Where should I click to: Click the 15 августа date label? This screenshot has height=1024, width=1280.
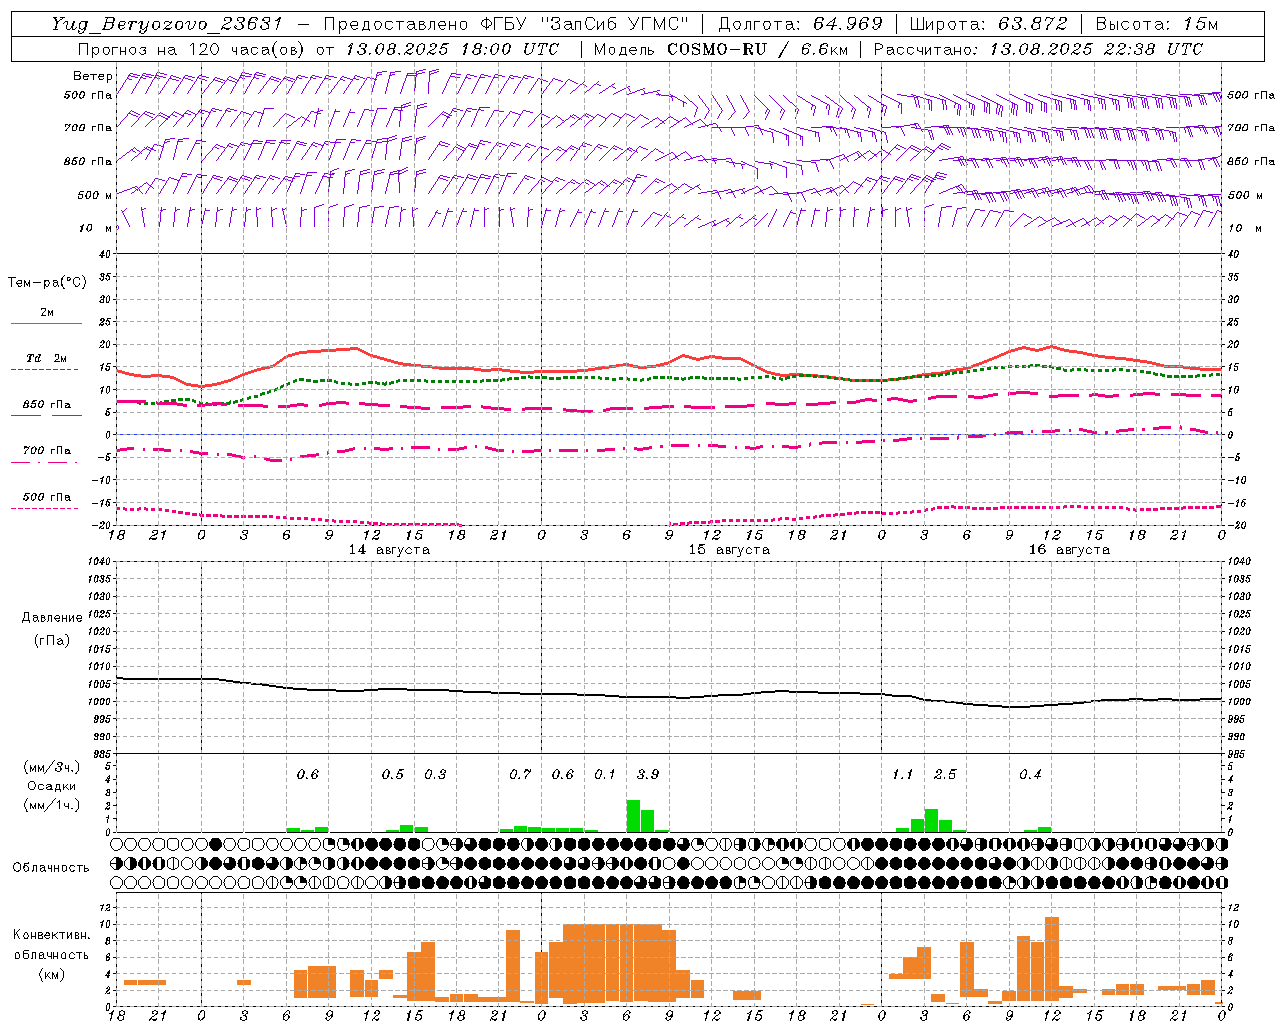(x=729, y=550)
